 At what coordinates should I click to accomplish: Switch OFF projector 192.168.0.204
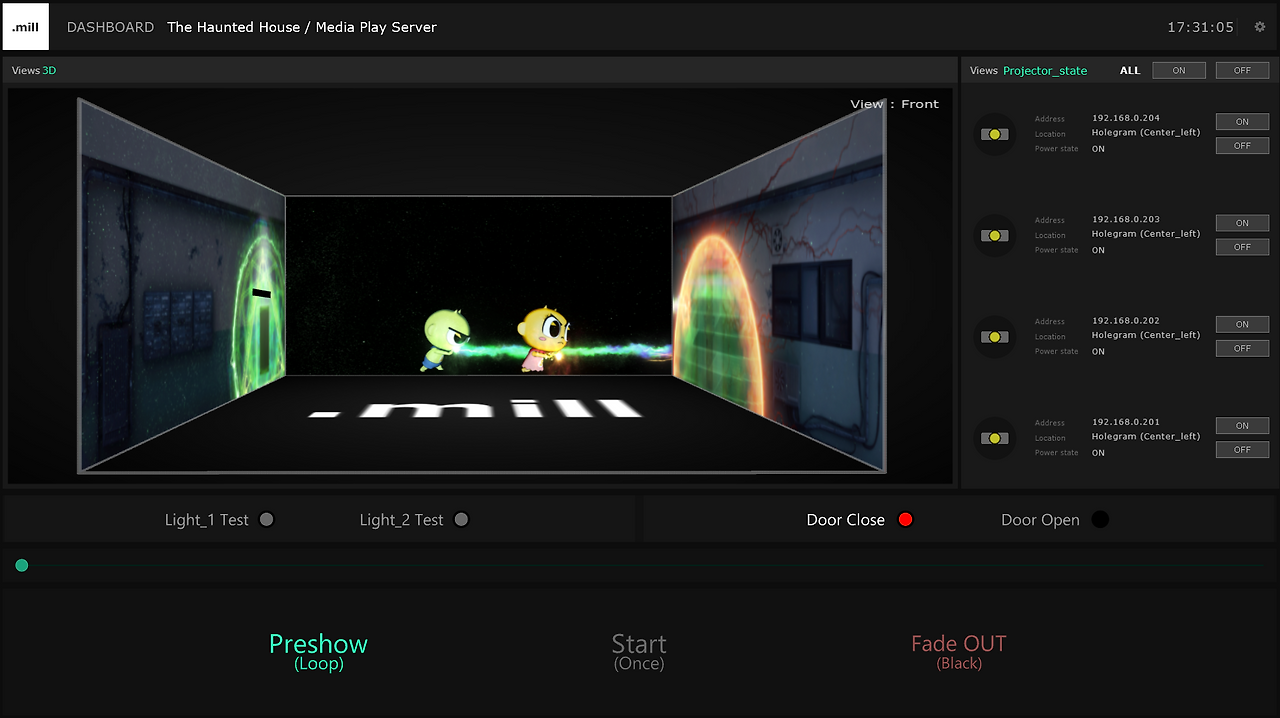(x=1242, y=146)
